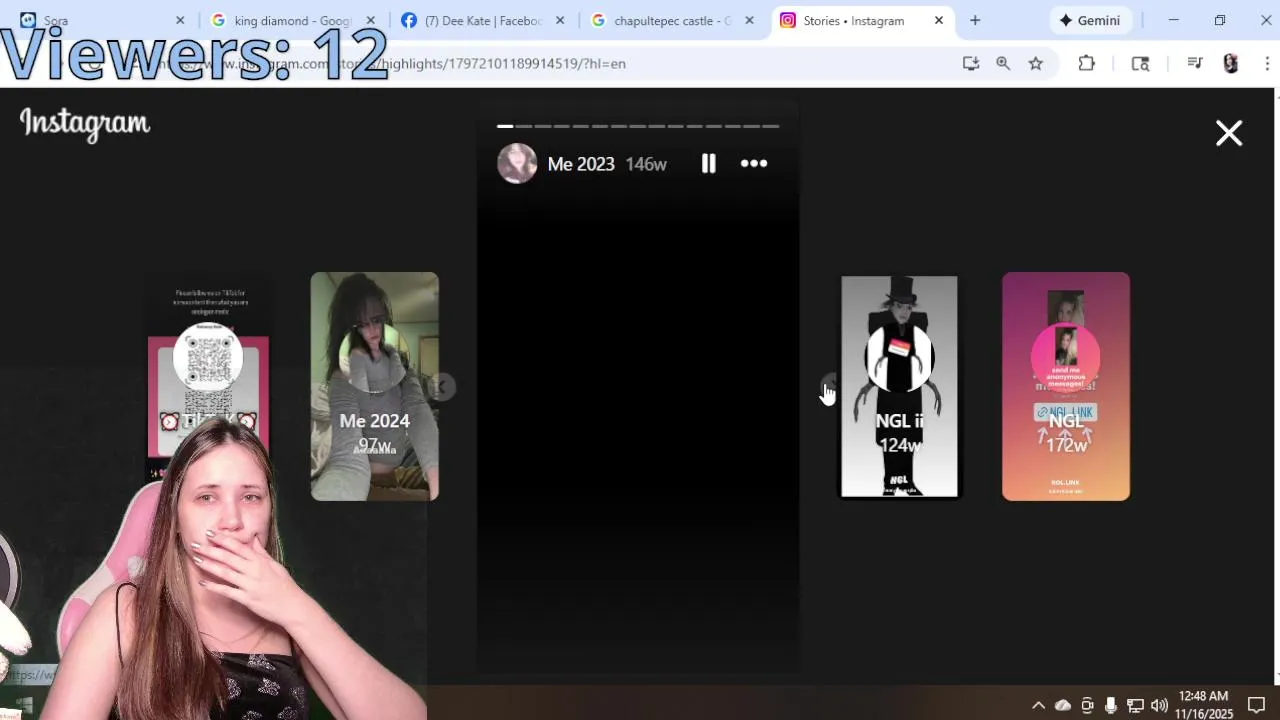The height and width of the screenshot is (720, 1280).
Task: Open the NGL 172w highlight thumbnail
Action: (1066, 386)
